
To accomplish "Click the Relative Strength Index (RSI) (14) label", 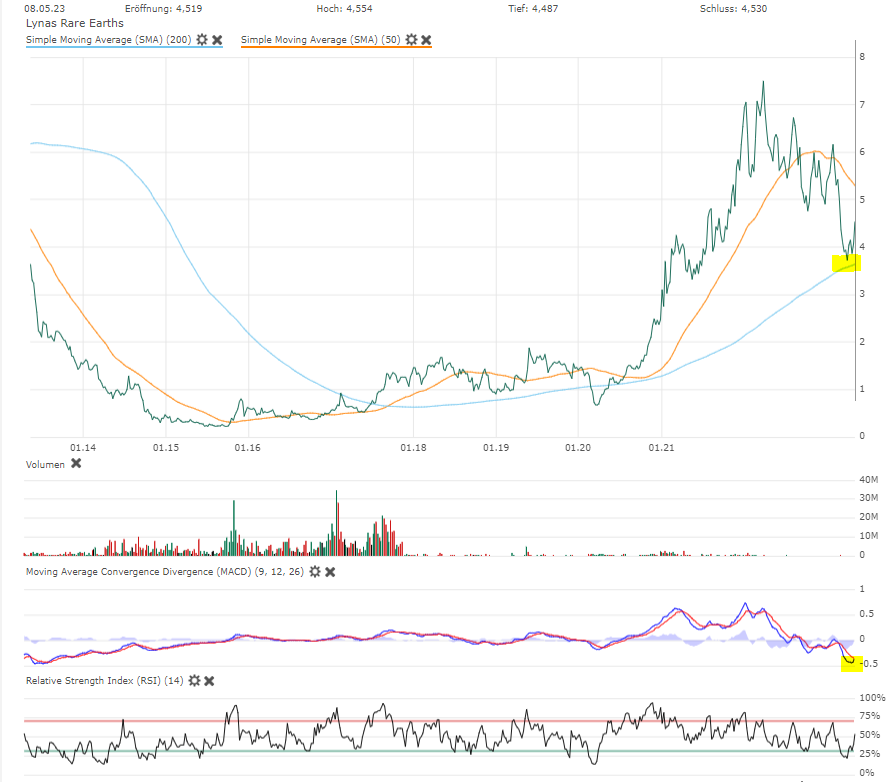I will tap(104, 681).
